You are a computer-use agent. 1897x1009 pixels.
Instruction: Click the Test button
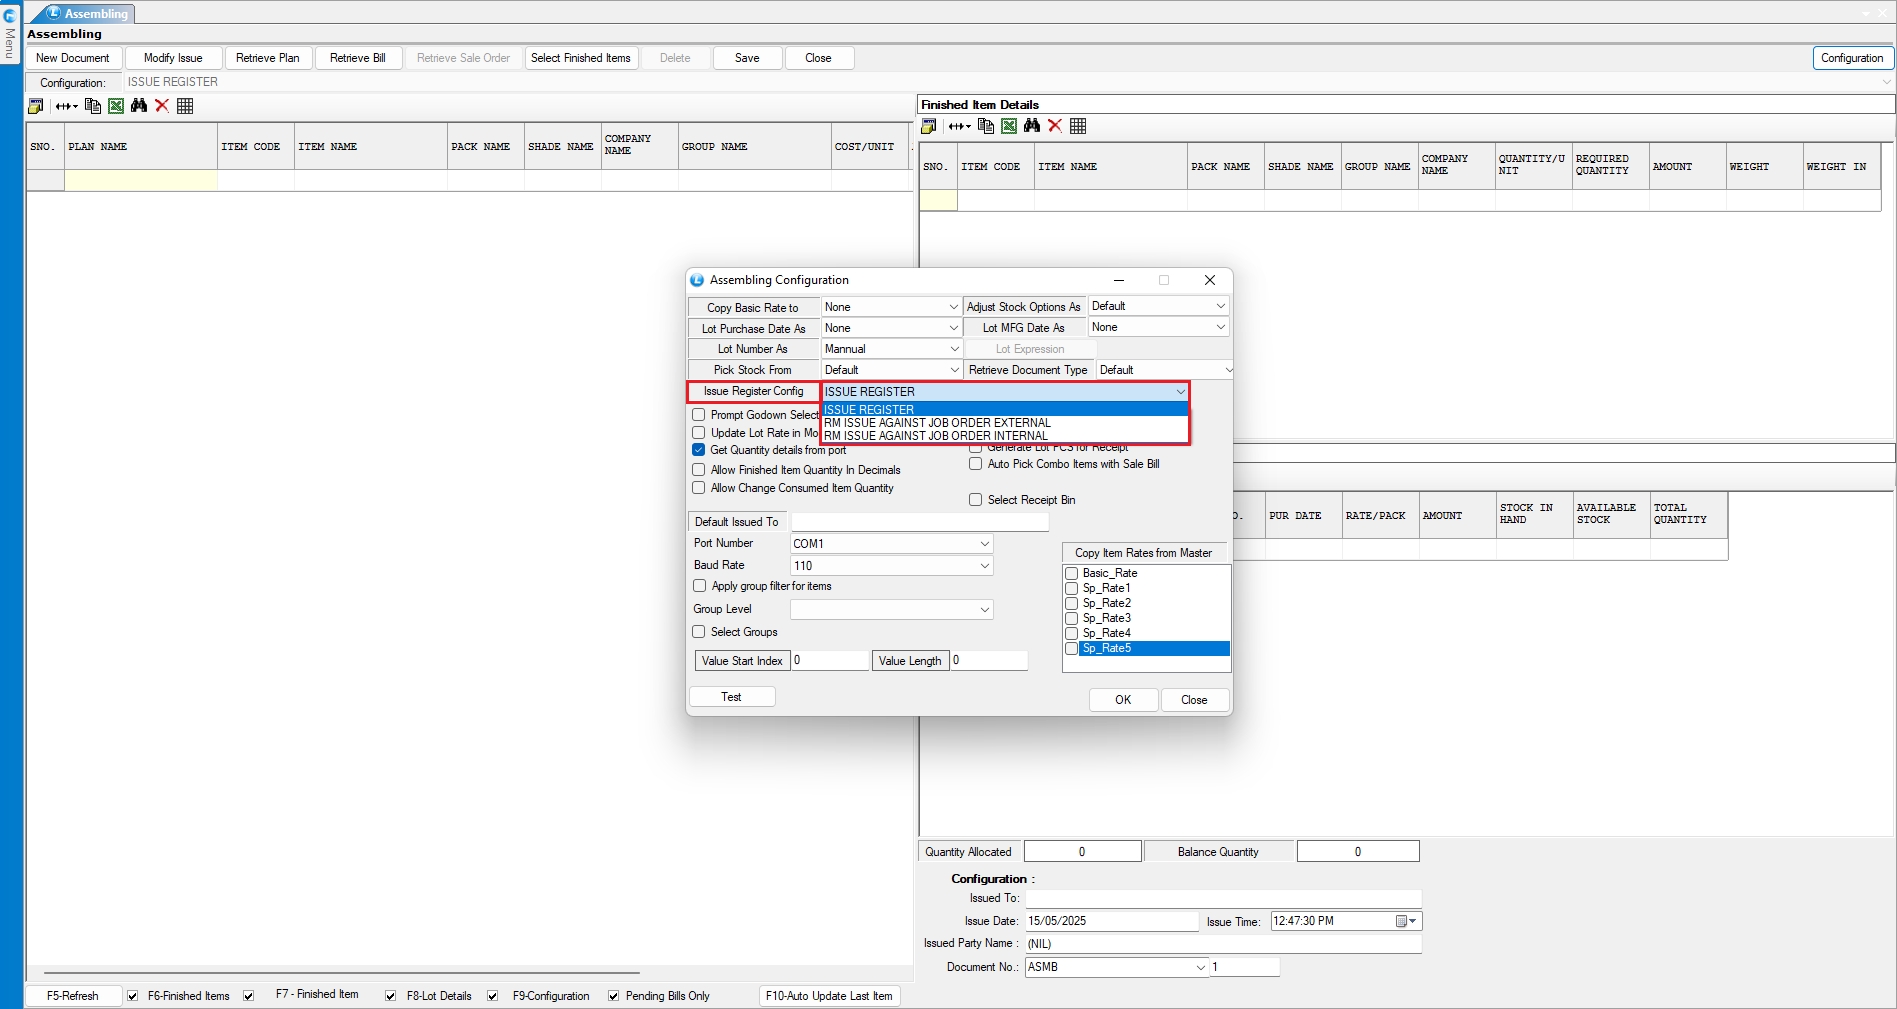pos(731,697)
